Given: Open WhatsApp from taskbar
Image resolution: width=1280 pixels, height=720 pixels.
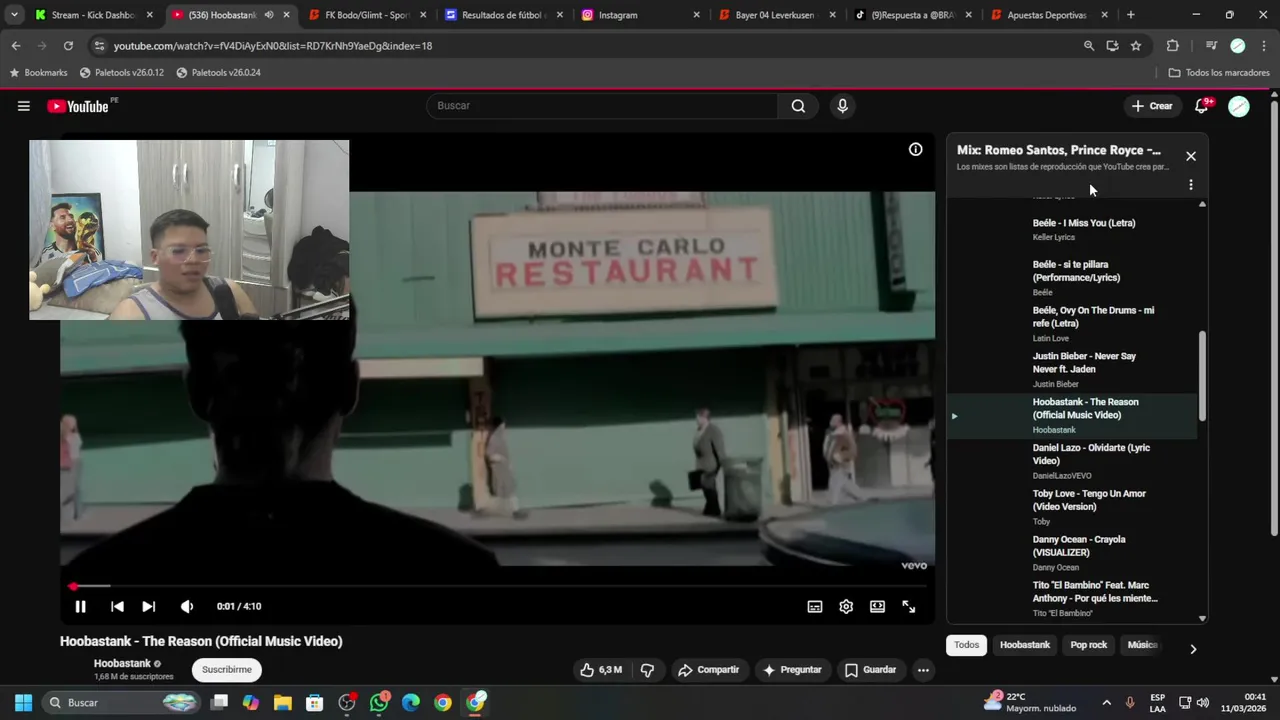Looking at the screenshot, I should [379, 703].
